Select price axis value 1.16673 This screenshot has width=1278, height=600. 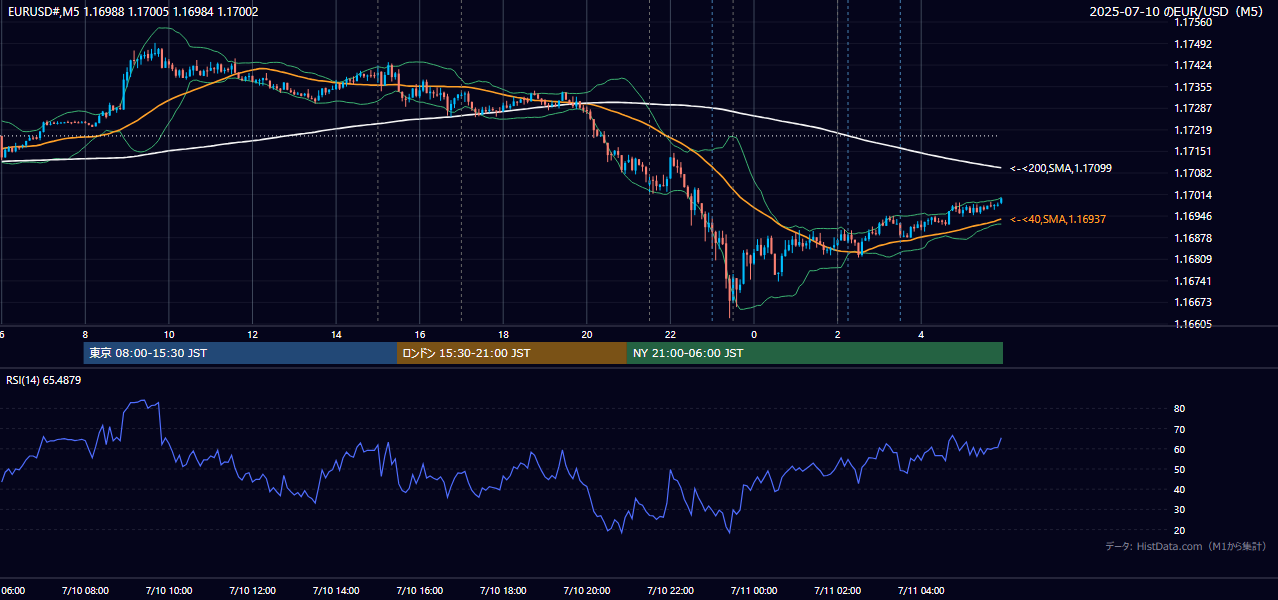(1194, 302)
